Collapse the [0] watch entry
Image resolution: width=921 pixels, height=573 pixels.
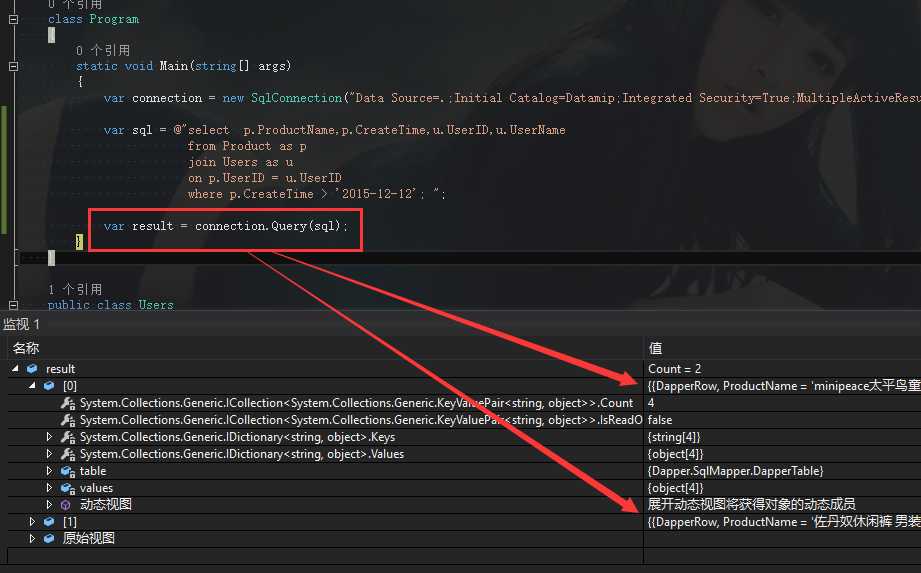tap(32, 386)
